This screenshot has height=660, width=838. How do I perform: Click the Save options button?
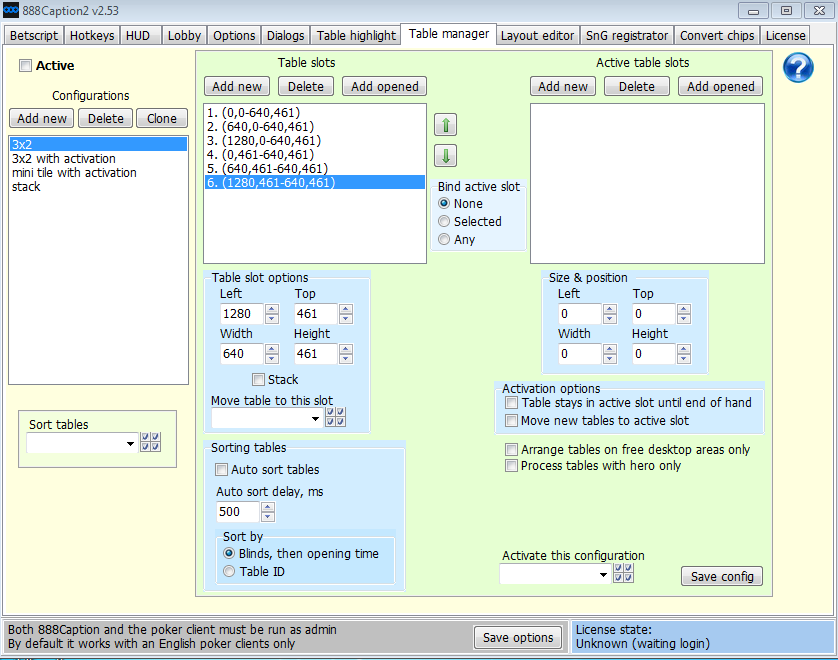(x=518, y=637)
